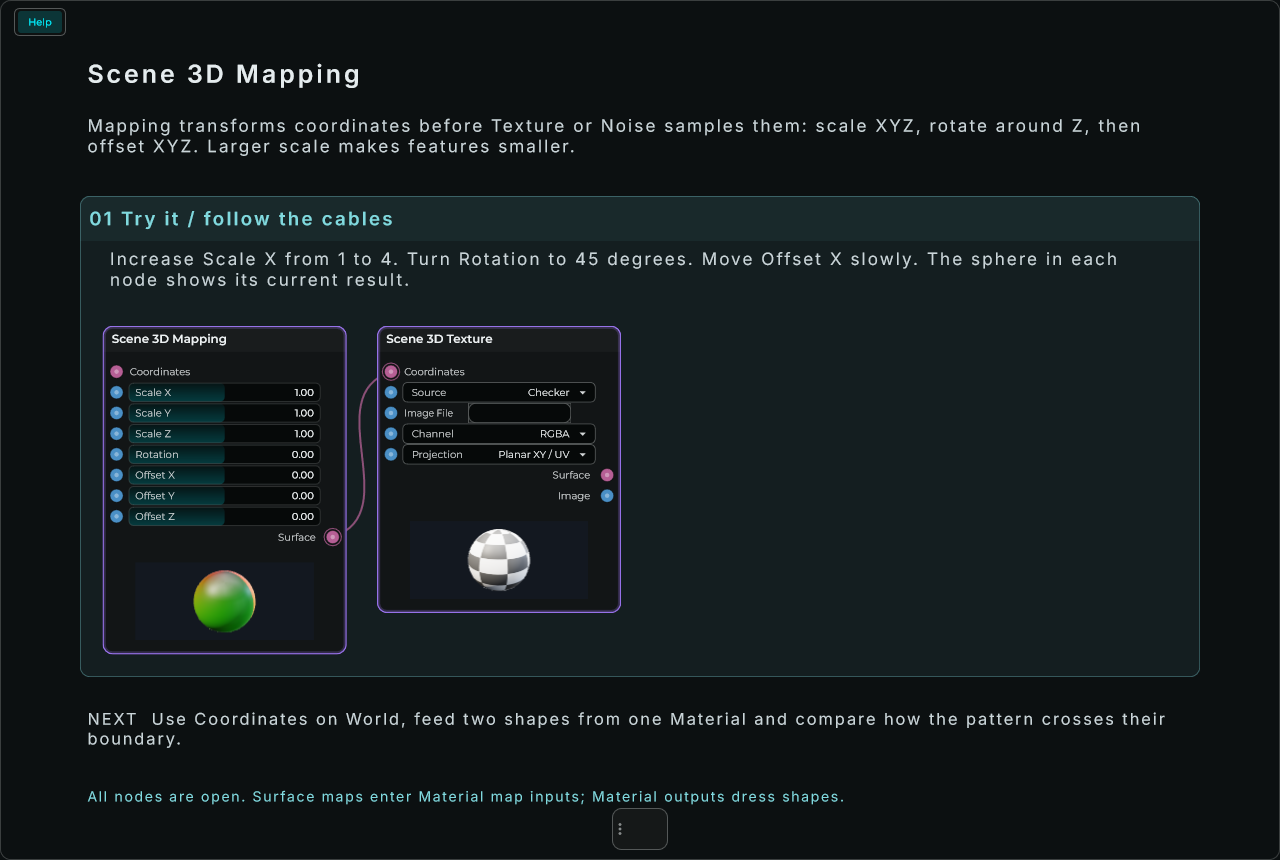The width and height of the screenshot is (1280, 860).
Task: Click the 'All nodes are open' footer text
Action: click(x=466, y=797)
